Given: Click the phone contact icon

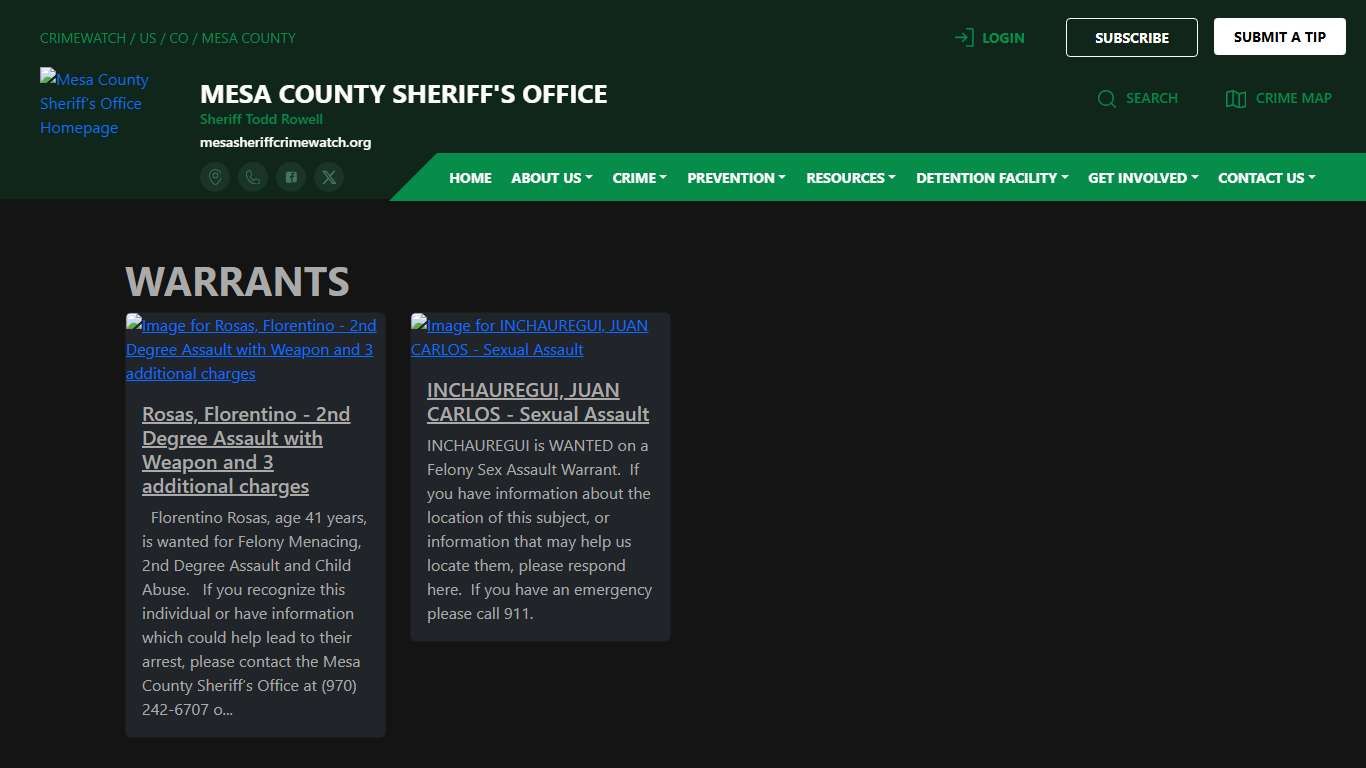Looking at the screenshot, I should (252, 176).
